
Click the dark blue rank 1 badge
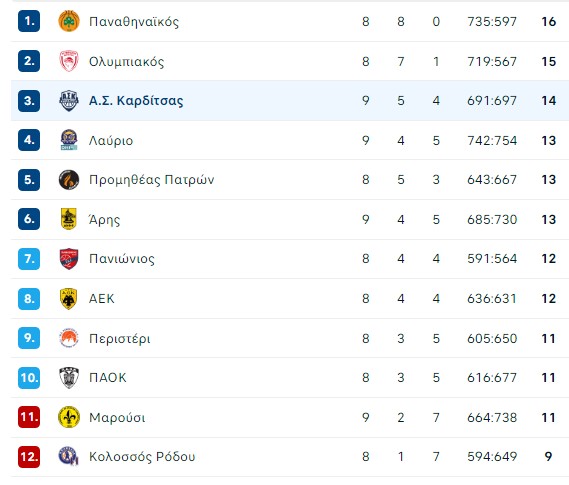[29, 21]
